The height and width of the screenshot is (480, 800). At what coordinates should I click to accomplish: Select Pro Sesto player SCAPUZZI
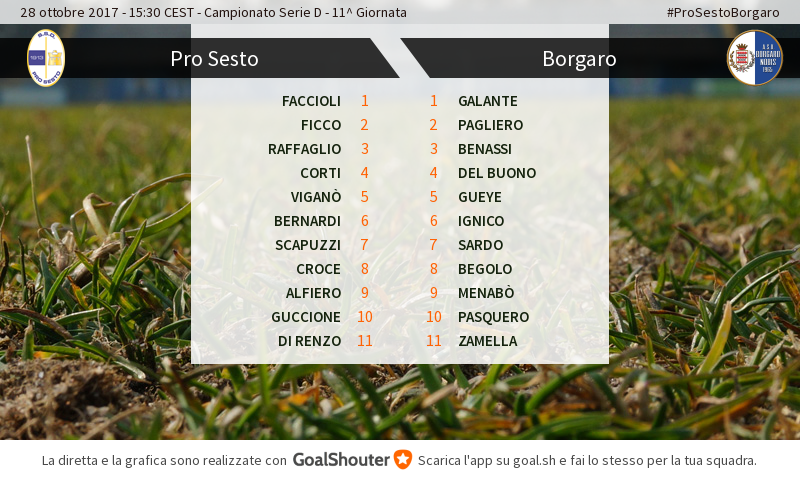click(x=308, y=245)
